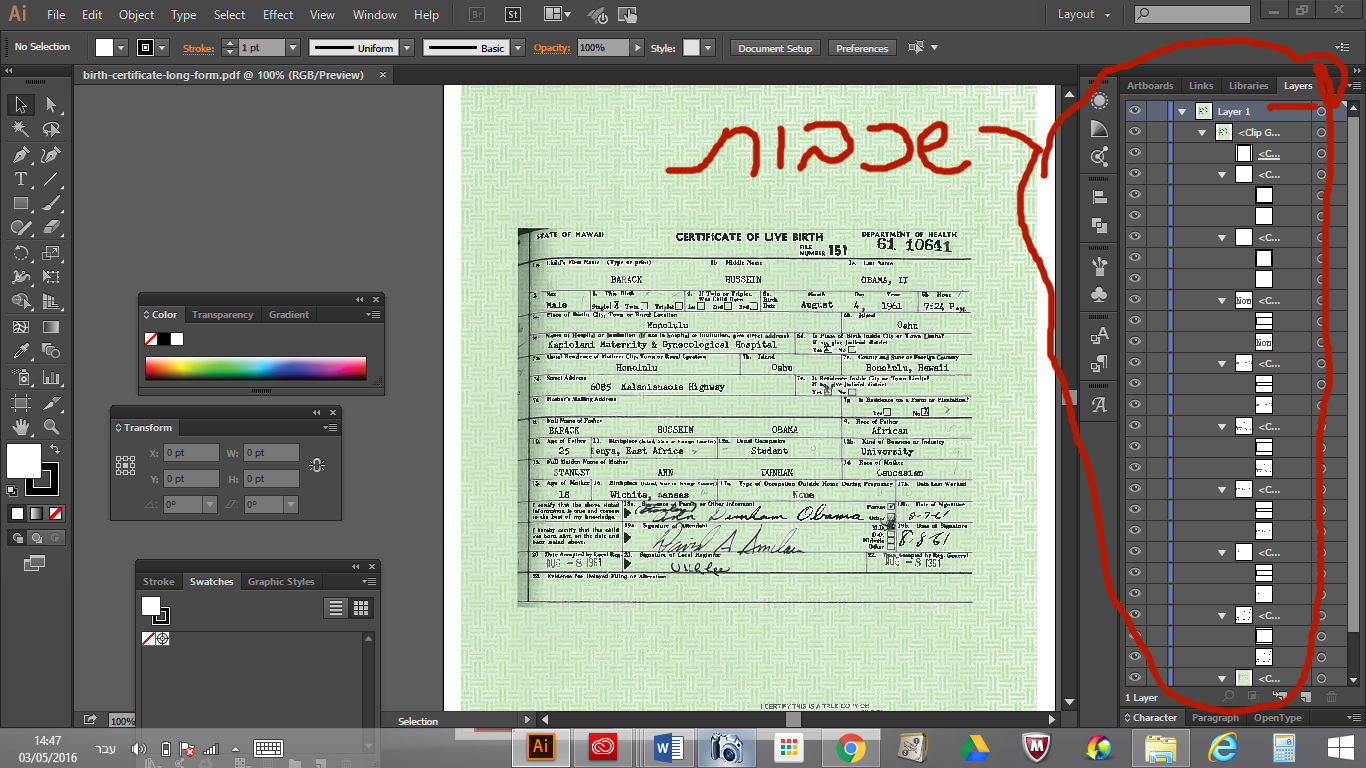The width and height of the screenshot is (1366, 768).
Task: Click the color spectrum bar in Color panel
Action: pyautogui.click(x=256, y=368)
